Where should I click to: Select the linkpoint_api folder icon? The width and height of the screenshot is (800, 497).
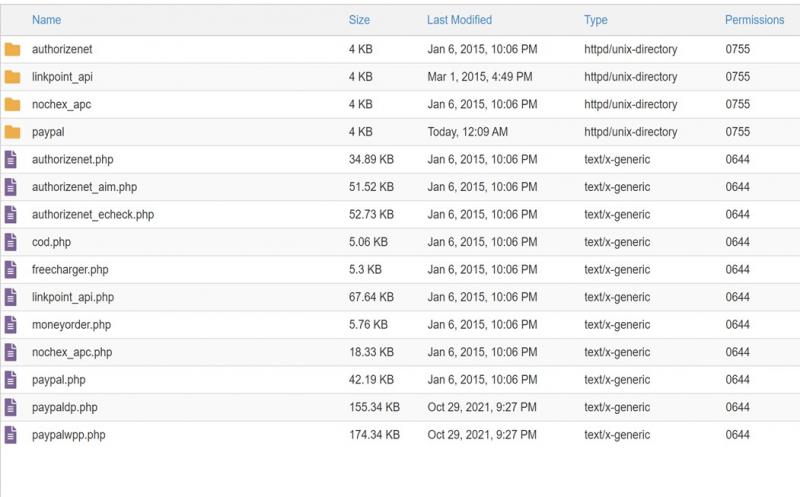tap(12, 77)
